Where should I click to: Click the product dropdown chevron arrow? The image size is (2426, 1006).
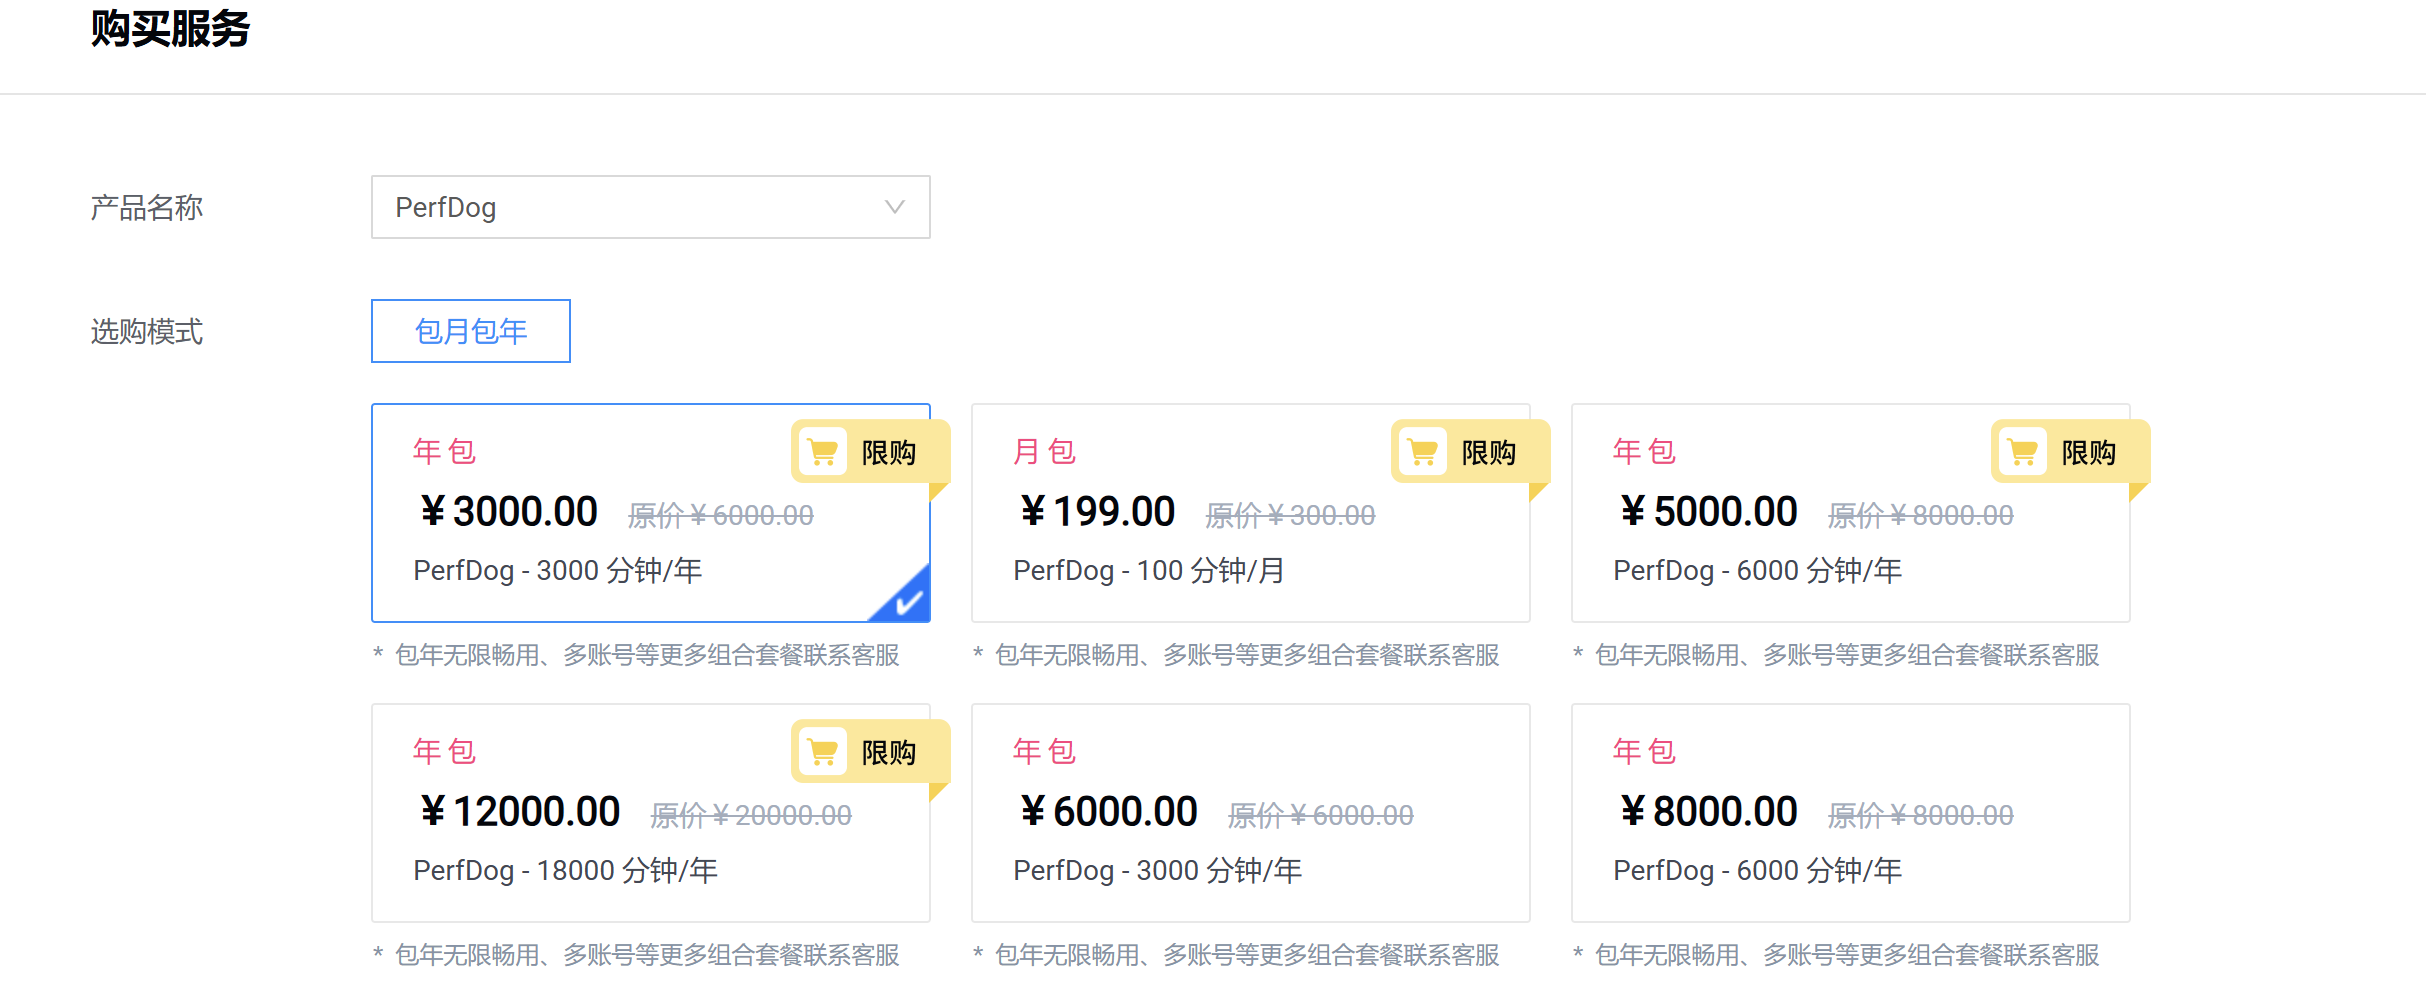point(895,207)
